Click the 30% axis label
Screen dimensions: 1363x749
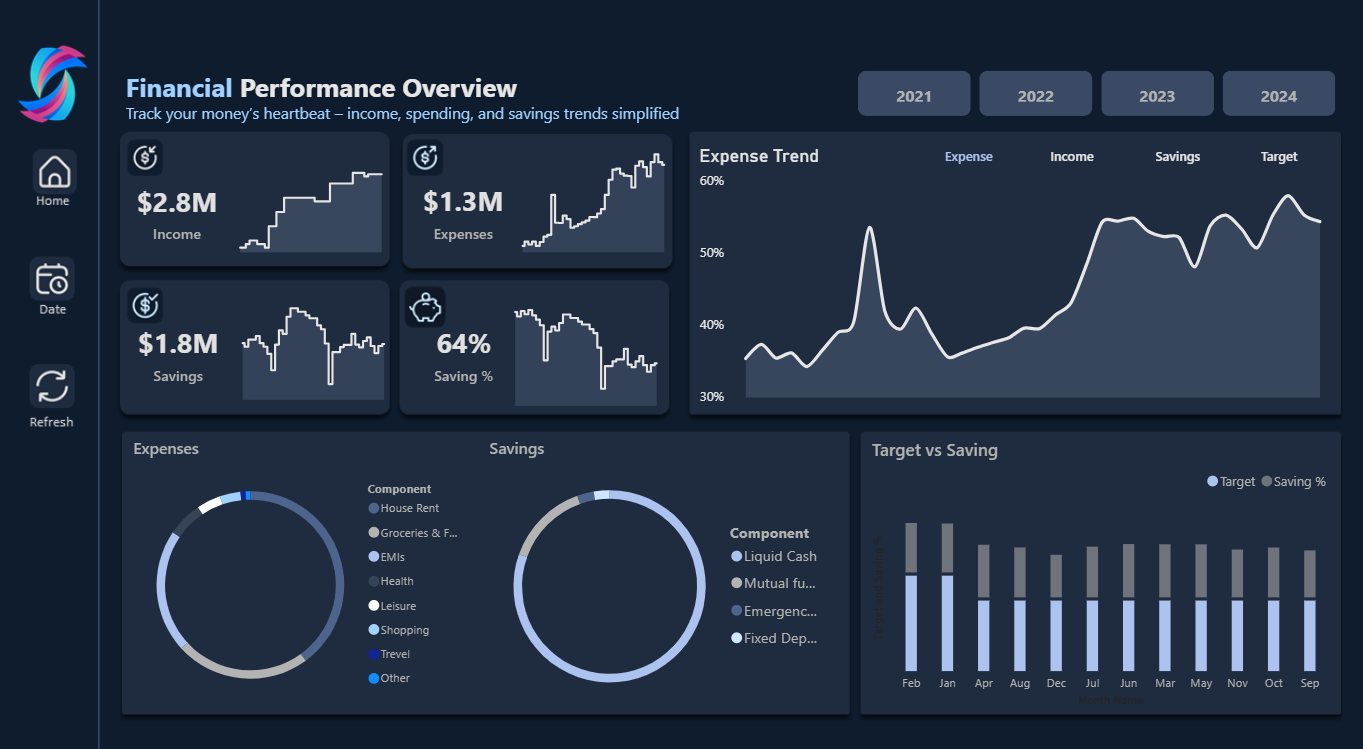[712, 397]
